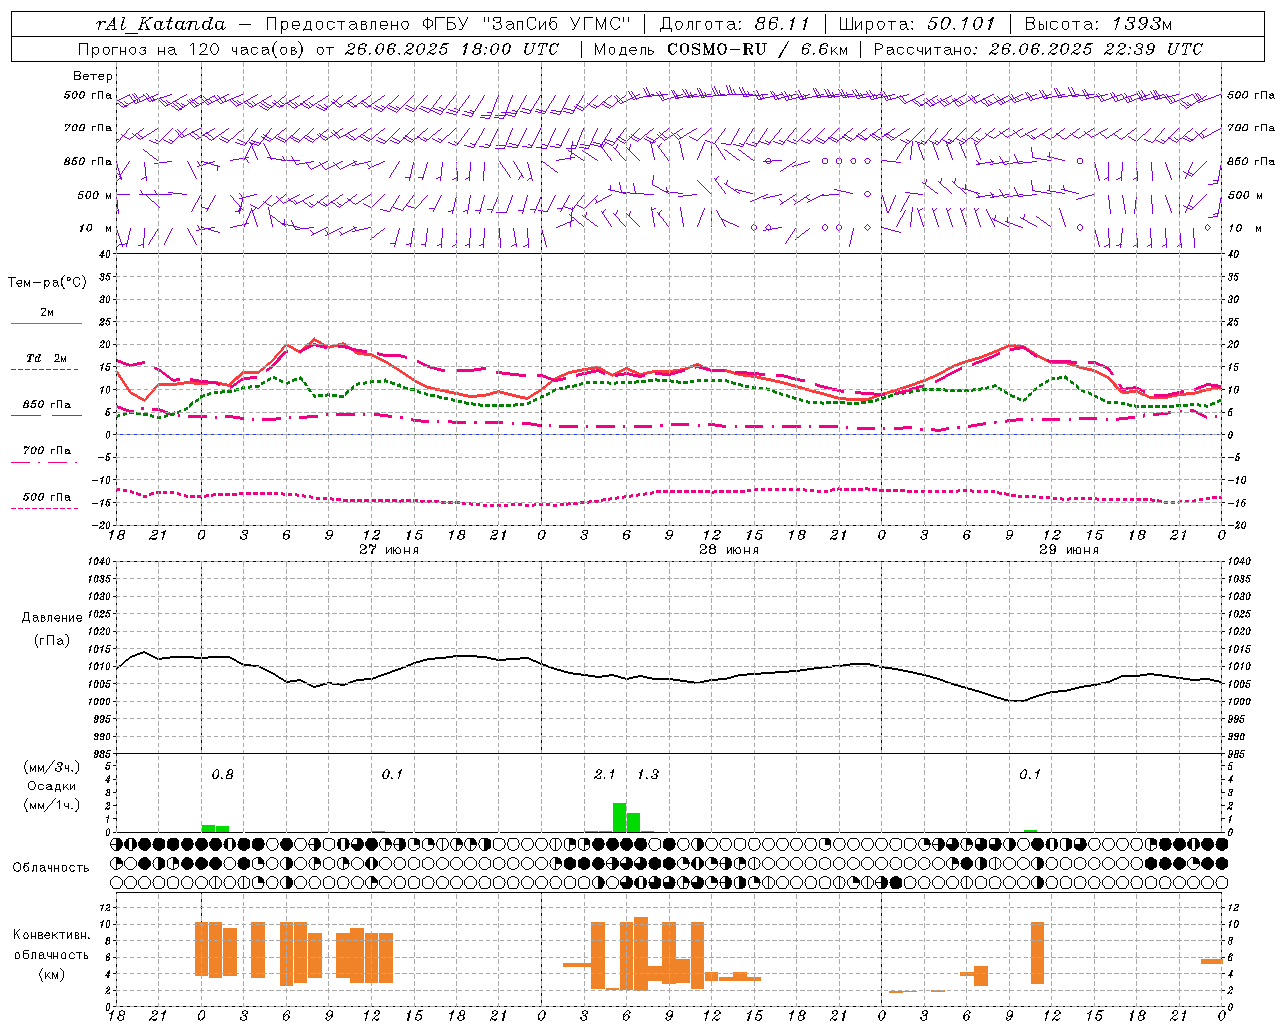Click the precipitation total "0.8"
The image size is (1280, 1024).
pyautogui.click(x=222, y=775)
